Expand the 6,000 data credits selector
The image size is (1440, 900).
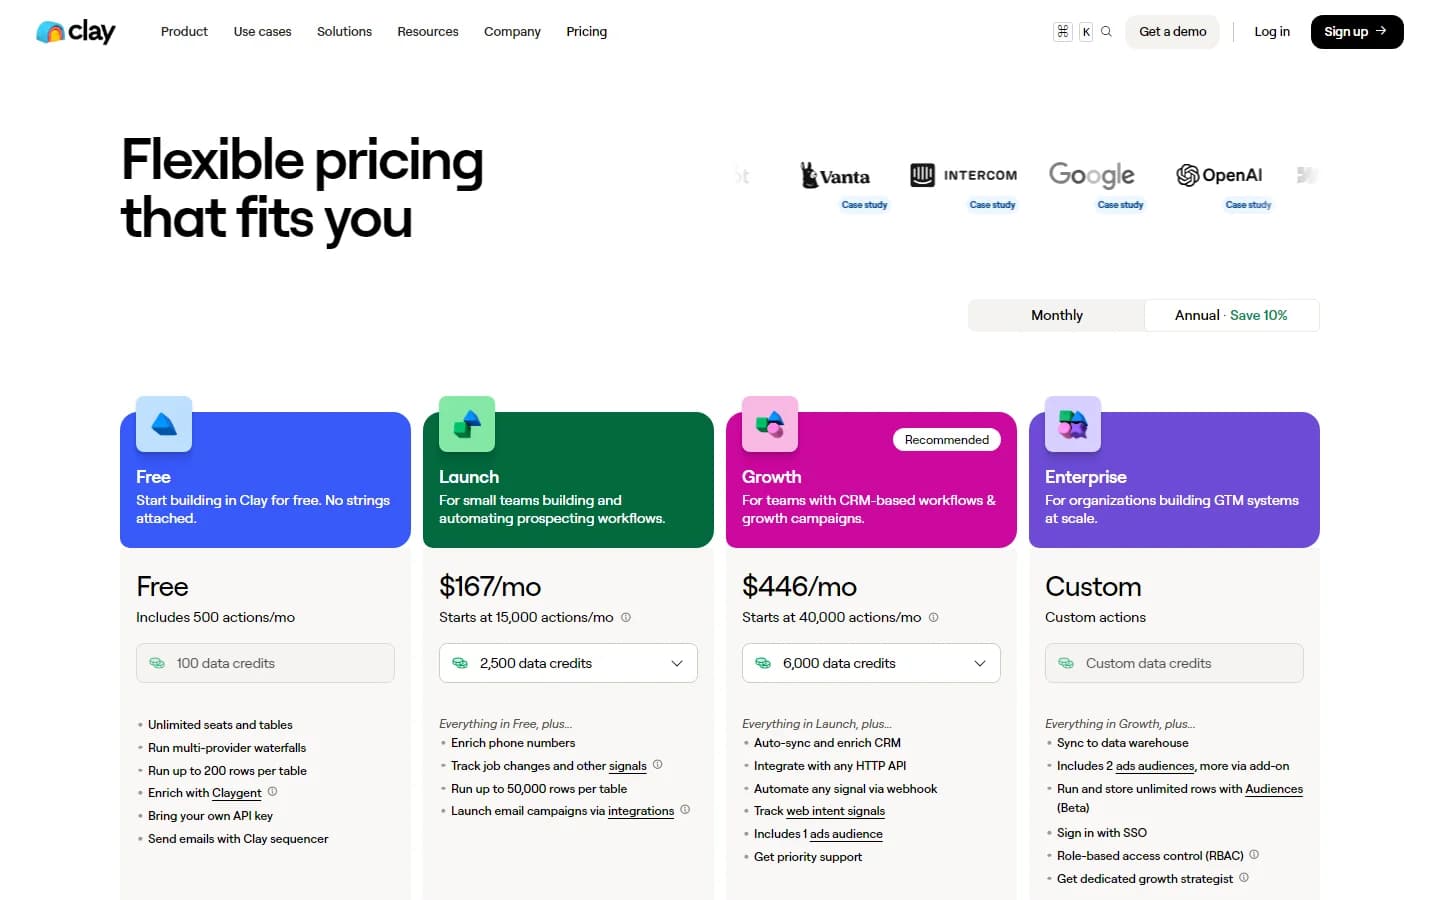[x=870, y=663]
